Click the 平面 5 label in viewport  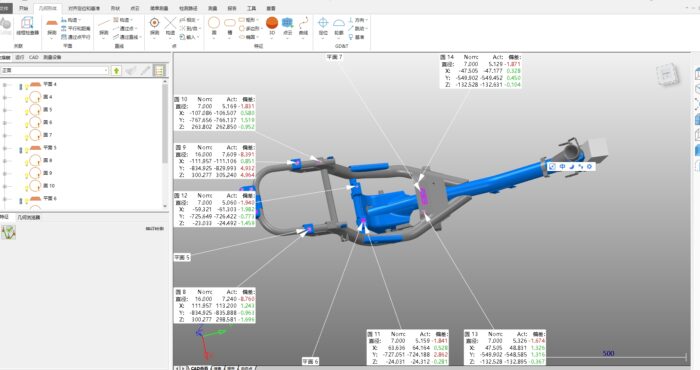[182, 258]
